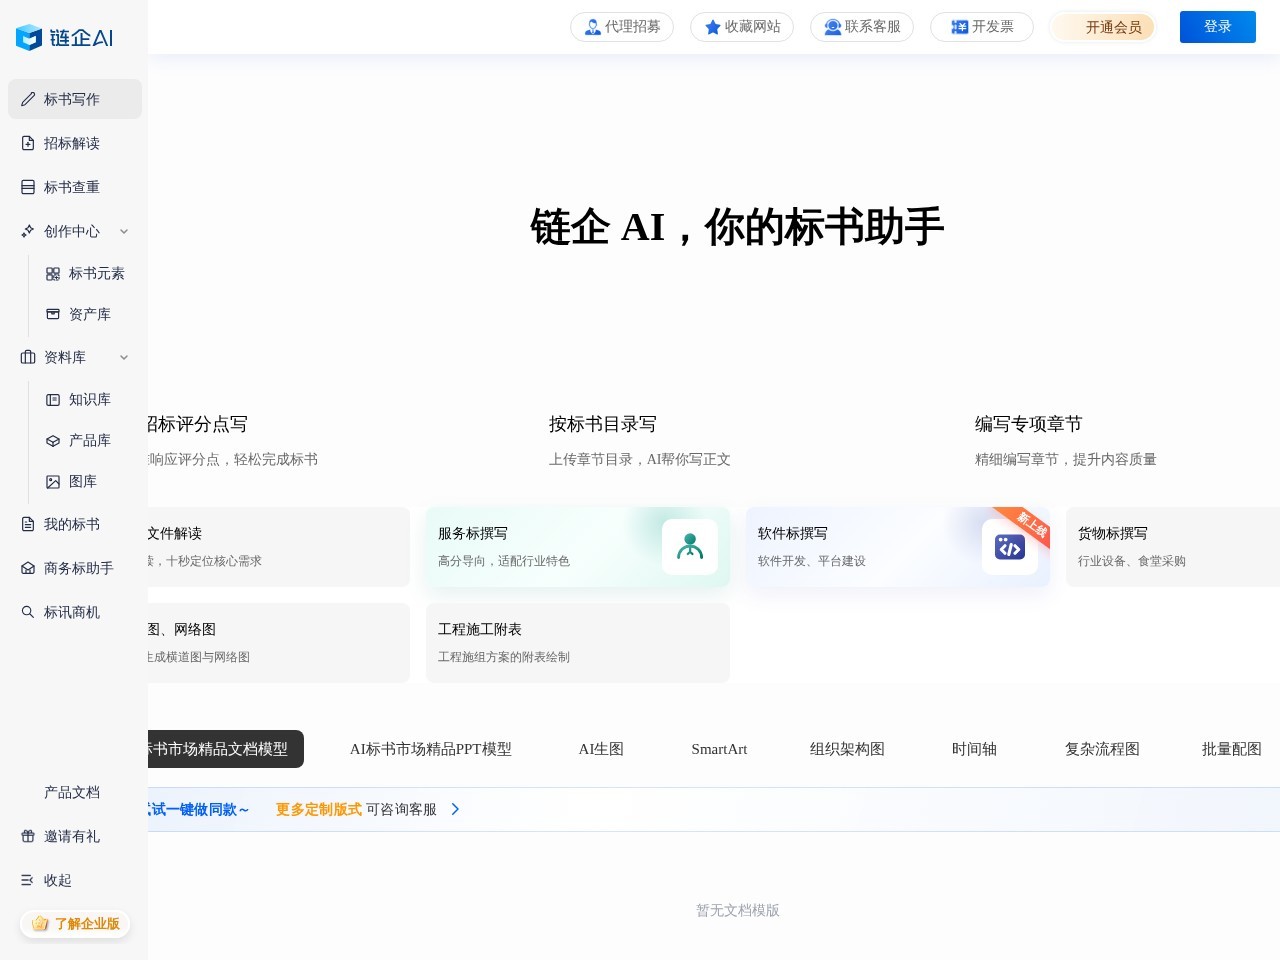Open 商务标助手 menu item
The height and width of the screenshot is (960, 1280).
[x=75, y=568]
